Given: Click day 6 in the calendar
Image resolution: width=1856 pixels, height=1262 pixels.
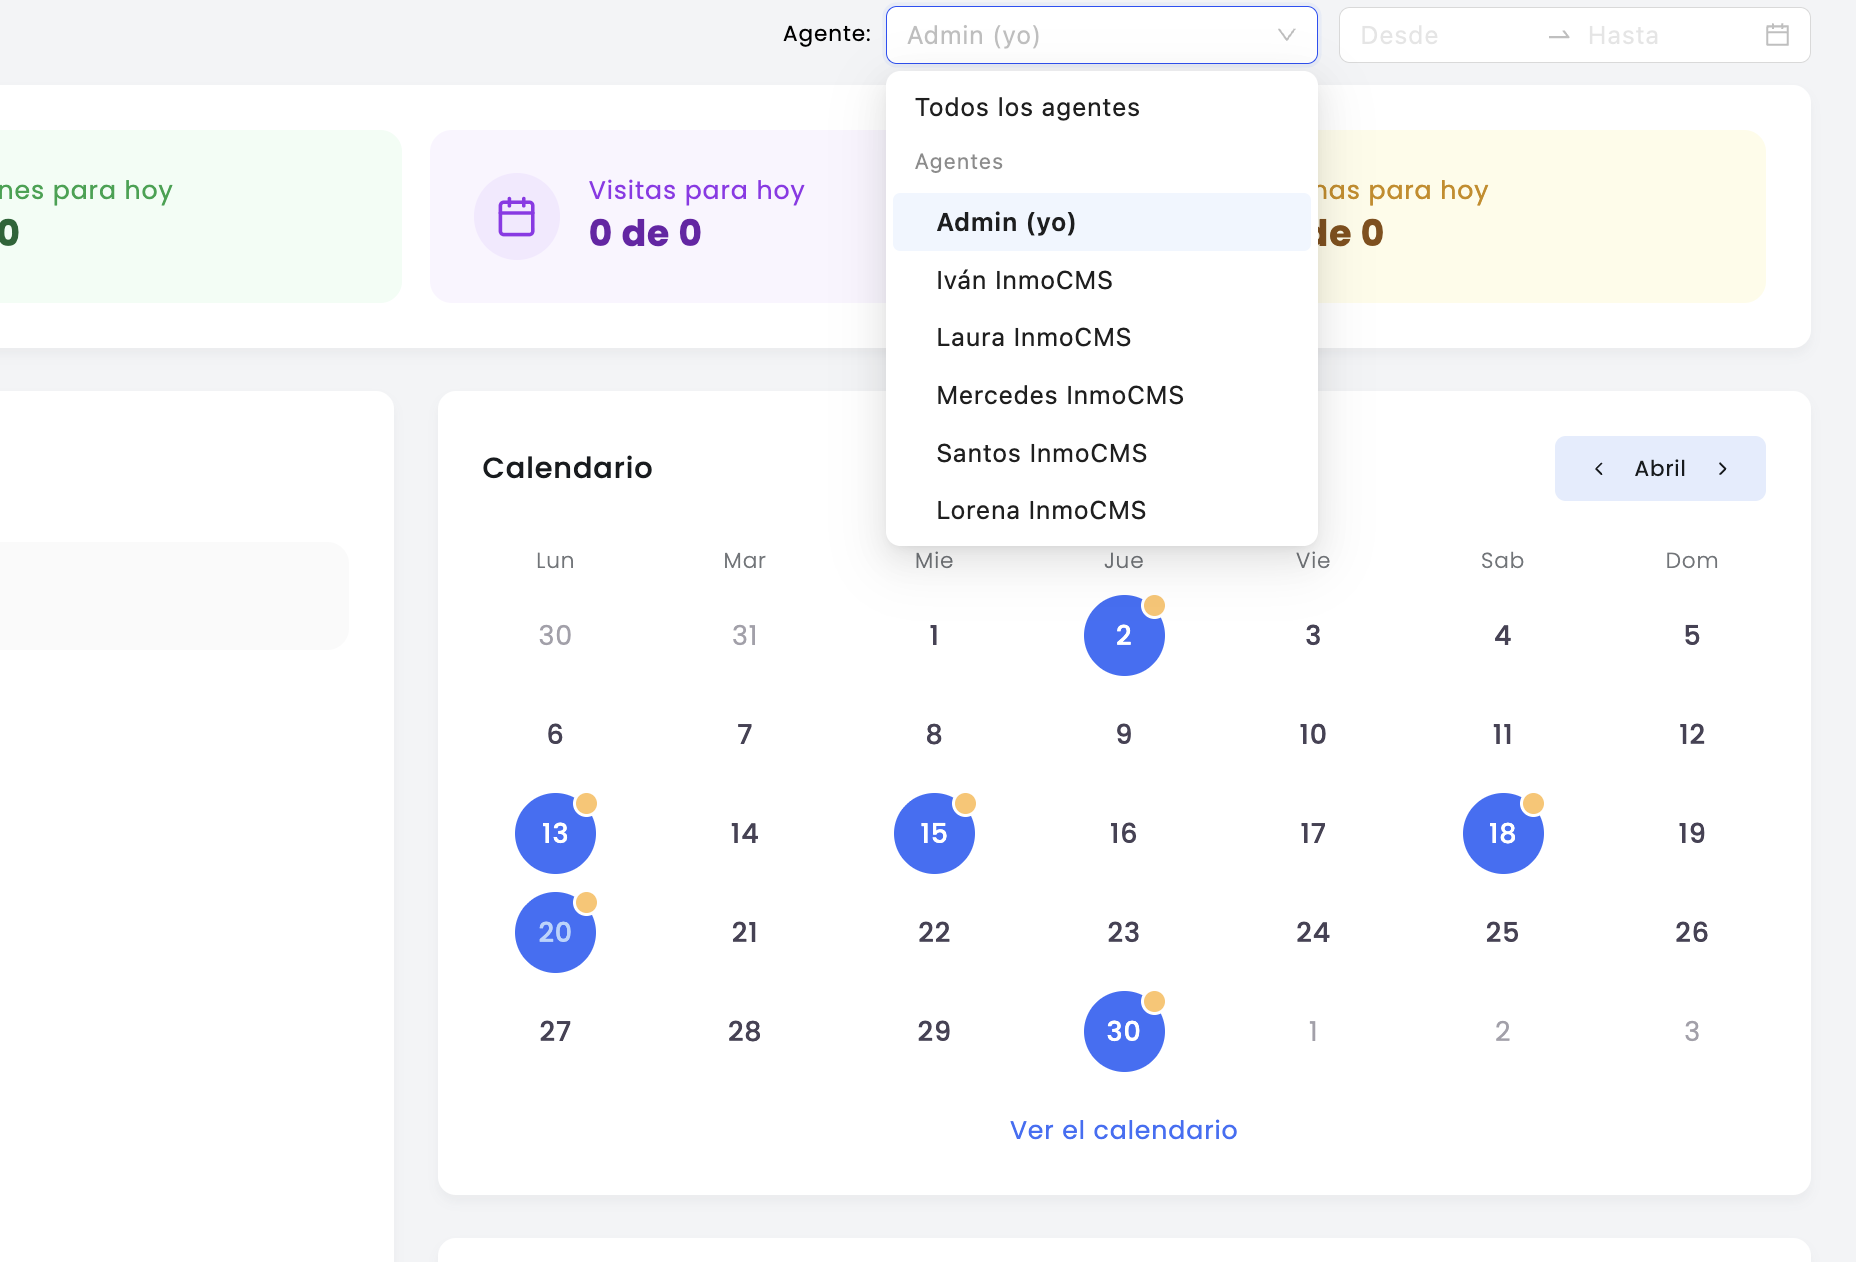Looking at the screenshot, I should click(555, 734).
